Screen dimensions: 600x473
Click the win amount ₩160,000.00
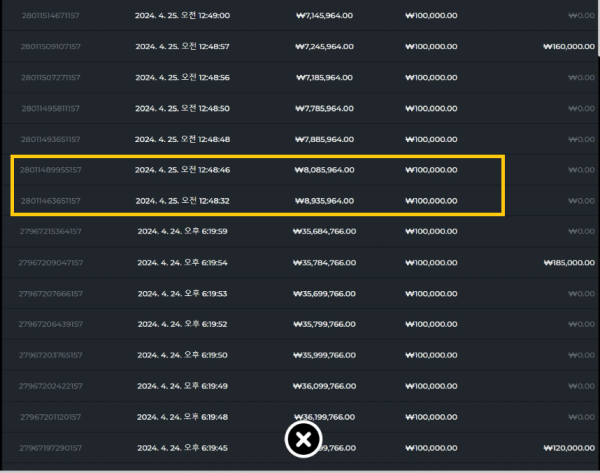click(569, 47)
